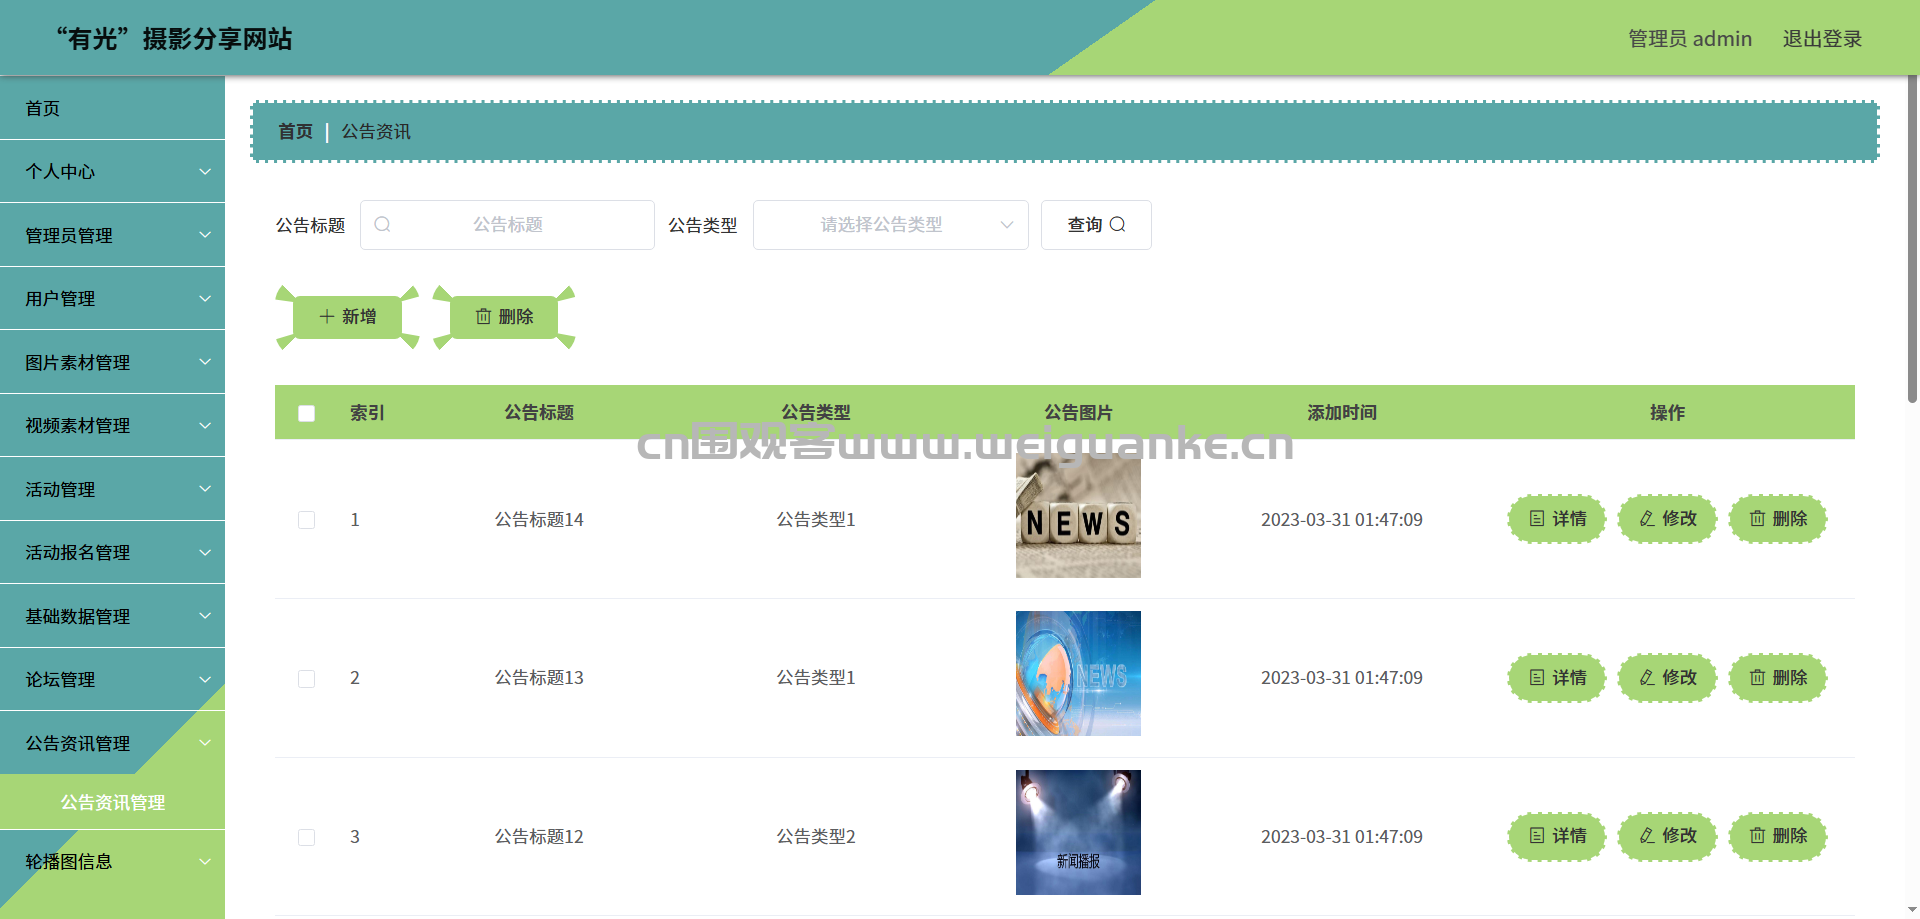Check the checkbox for row 1 公告标题14

pyautogui.click(x=307, y=520)
